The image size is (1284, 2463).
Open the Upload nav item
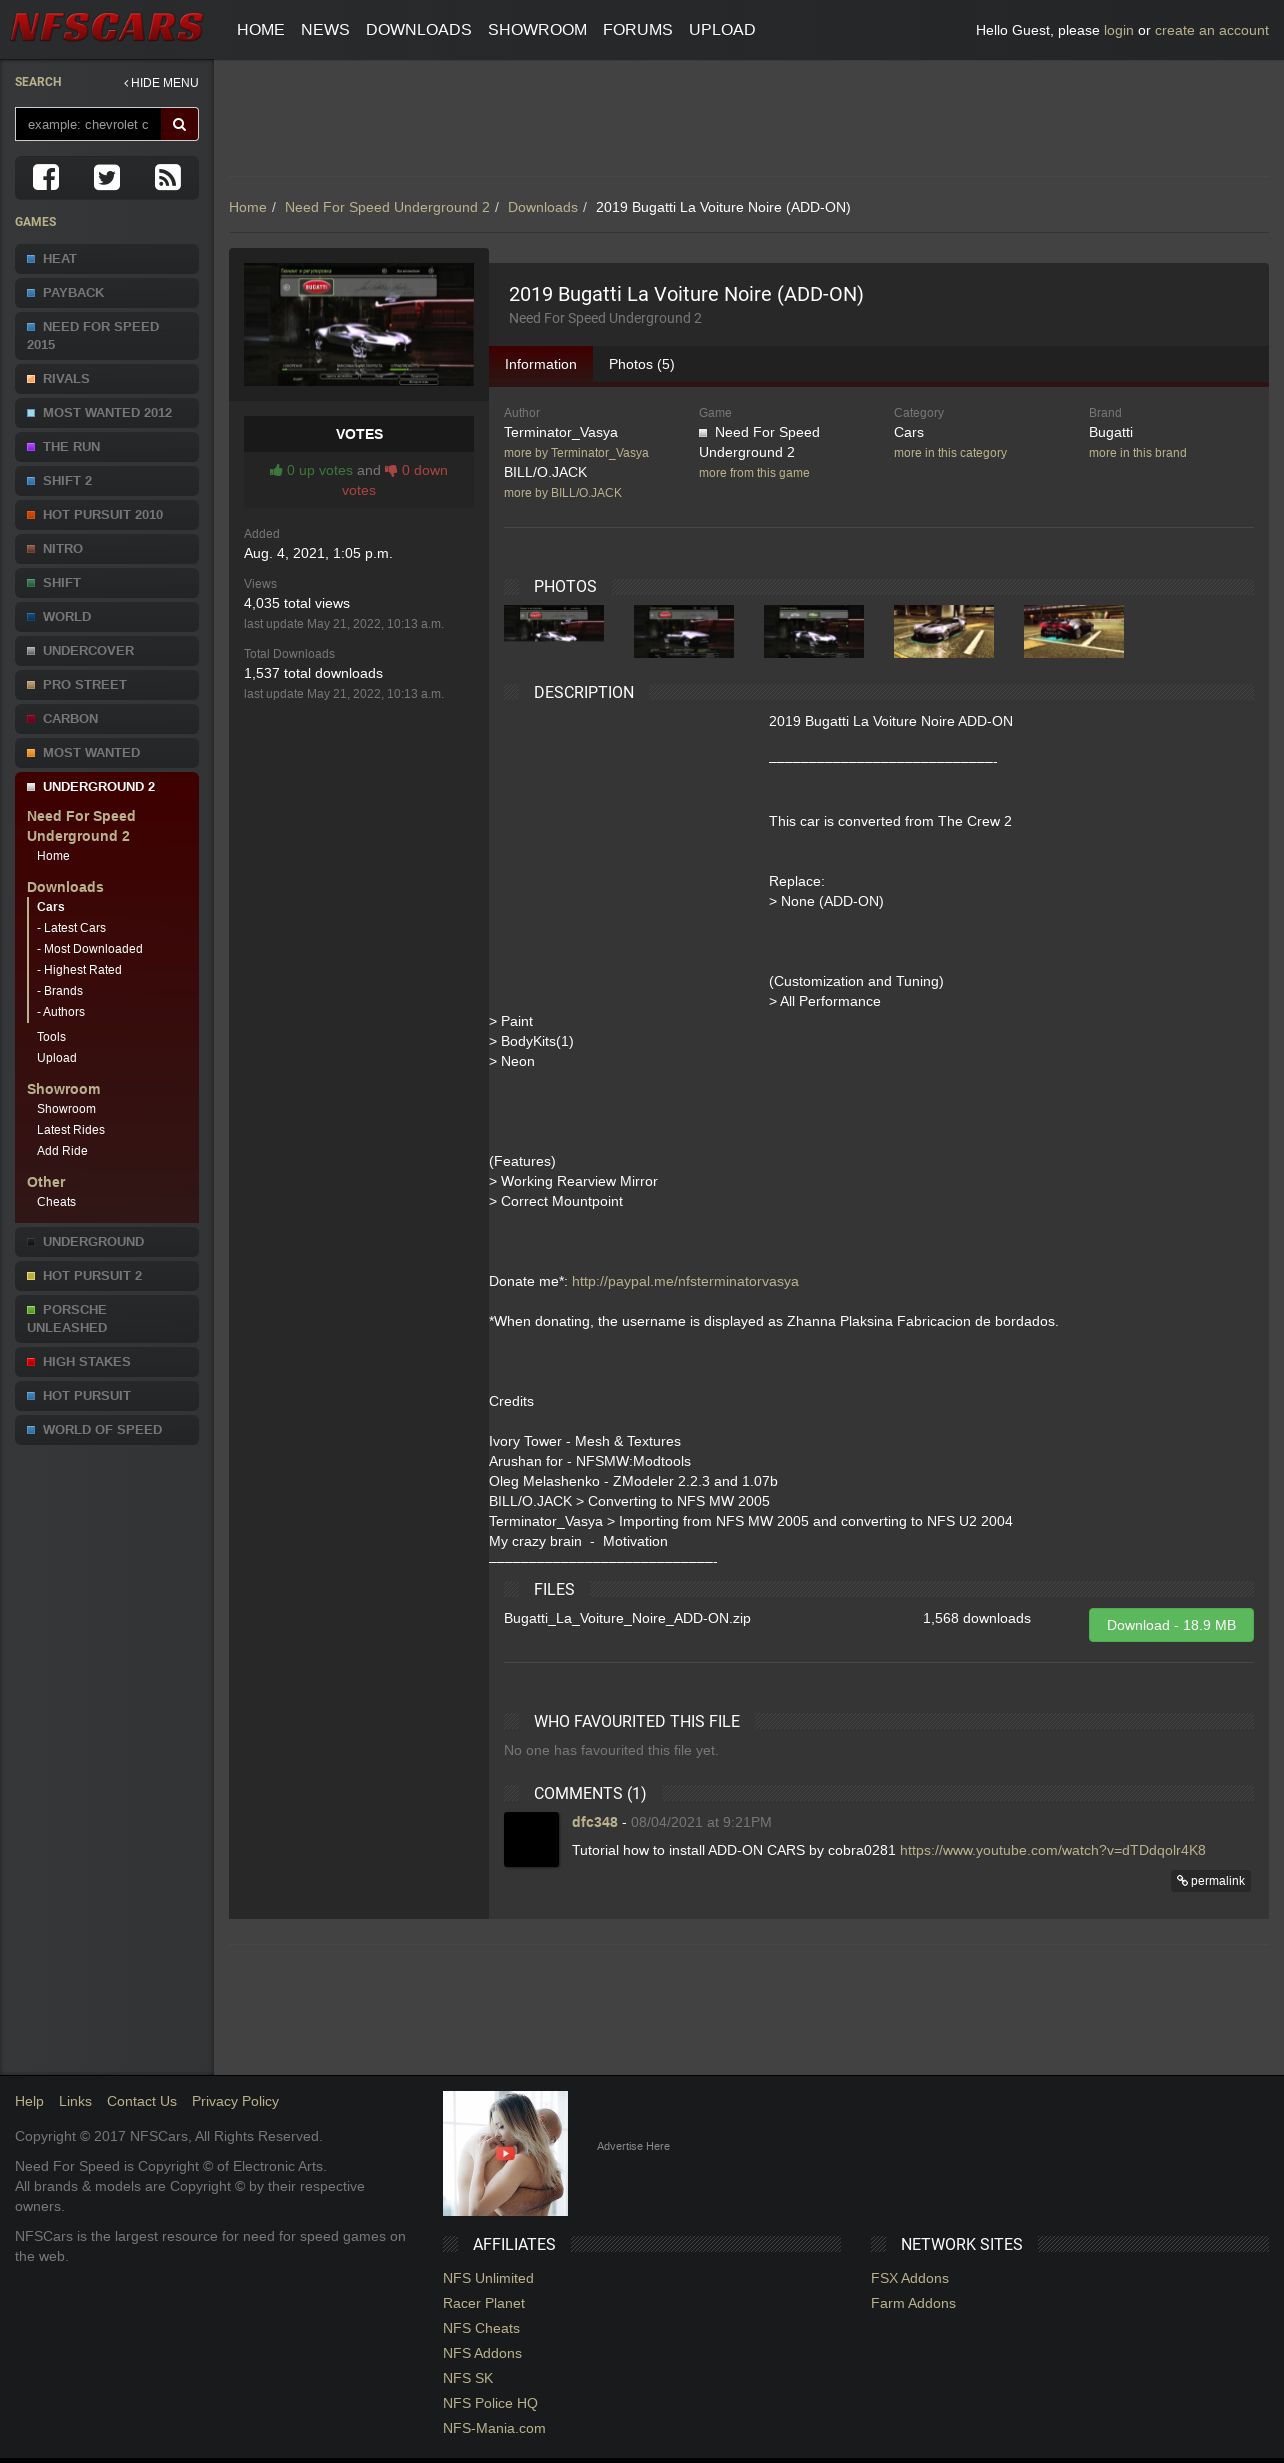[722, 30]
